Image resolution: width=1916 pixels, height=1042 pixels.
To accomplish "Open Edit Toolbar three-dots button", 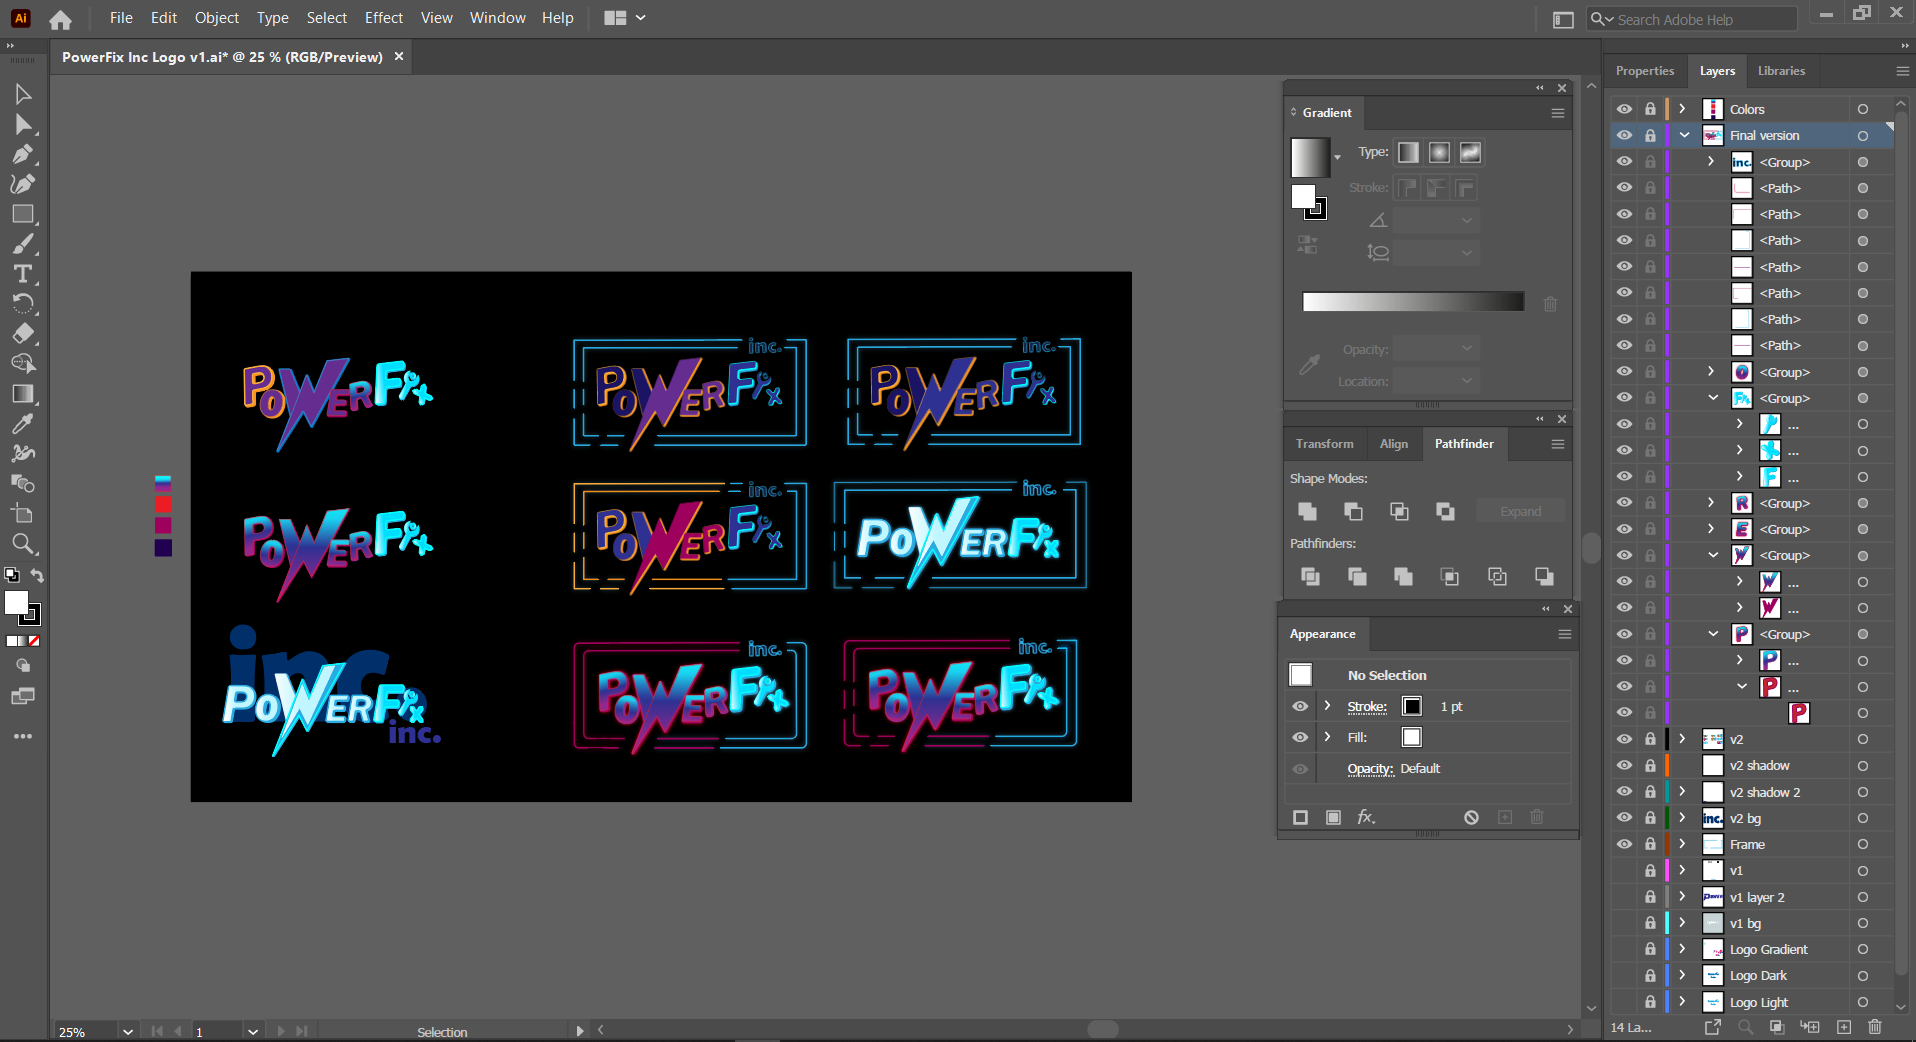I will 23,736.
